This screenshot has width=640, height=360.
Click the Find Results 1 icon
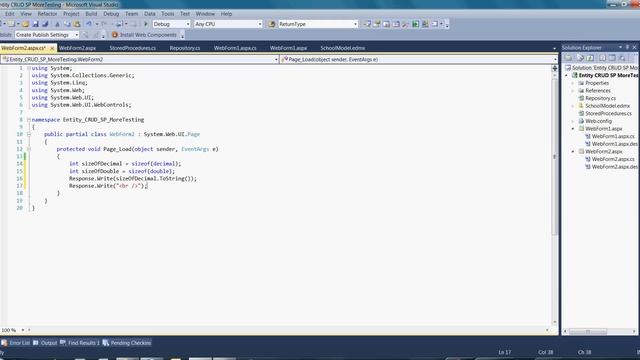click(x=63, y=343)
